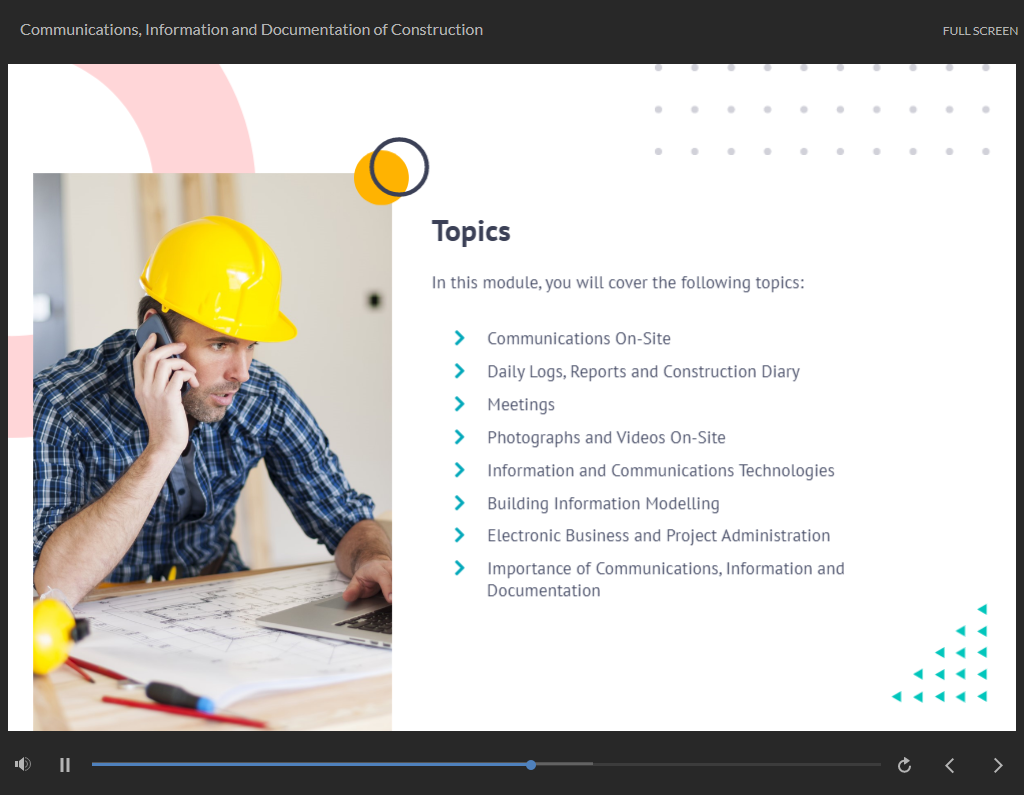
Task: Mute the course audio volume icon
Action: (x=23, y=765)
